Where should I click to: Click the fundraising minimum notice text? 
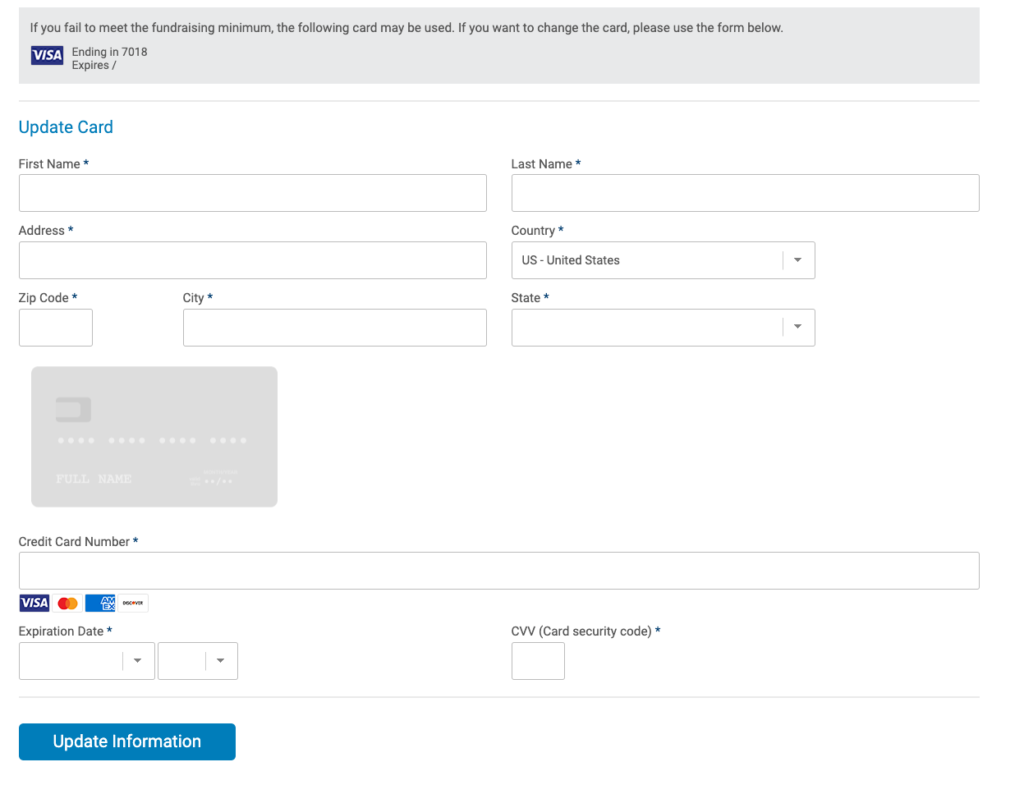pos(406,27)
